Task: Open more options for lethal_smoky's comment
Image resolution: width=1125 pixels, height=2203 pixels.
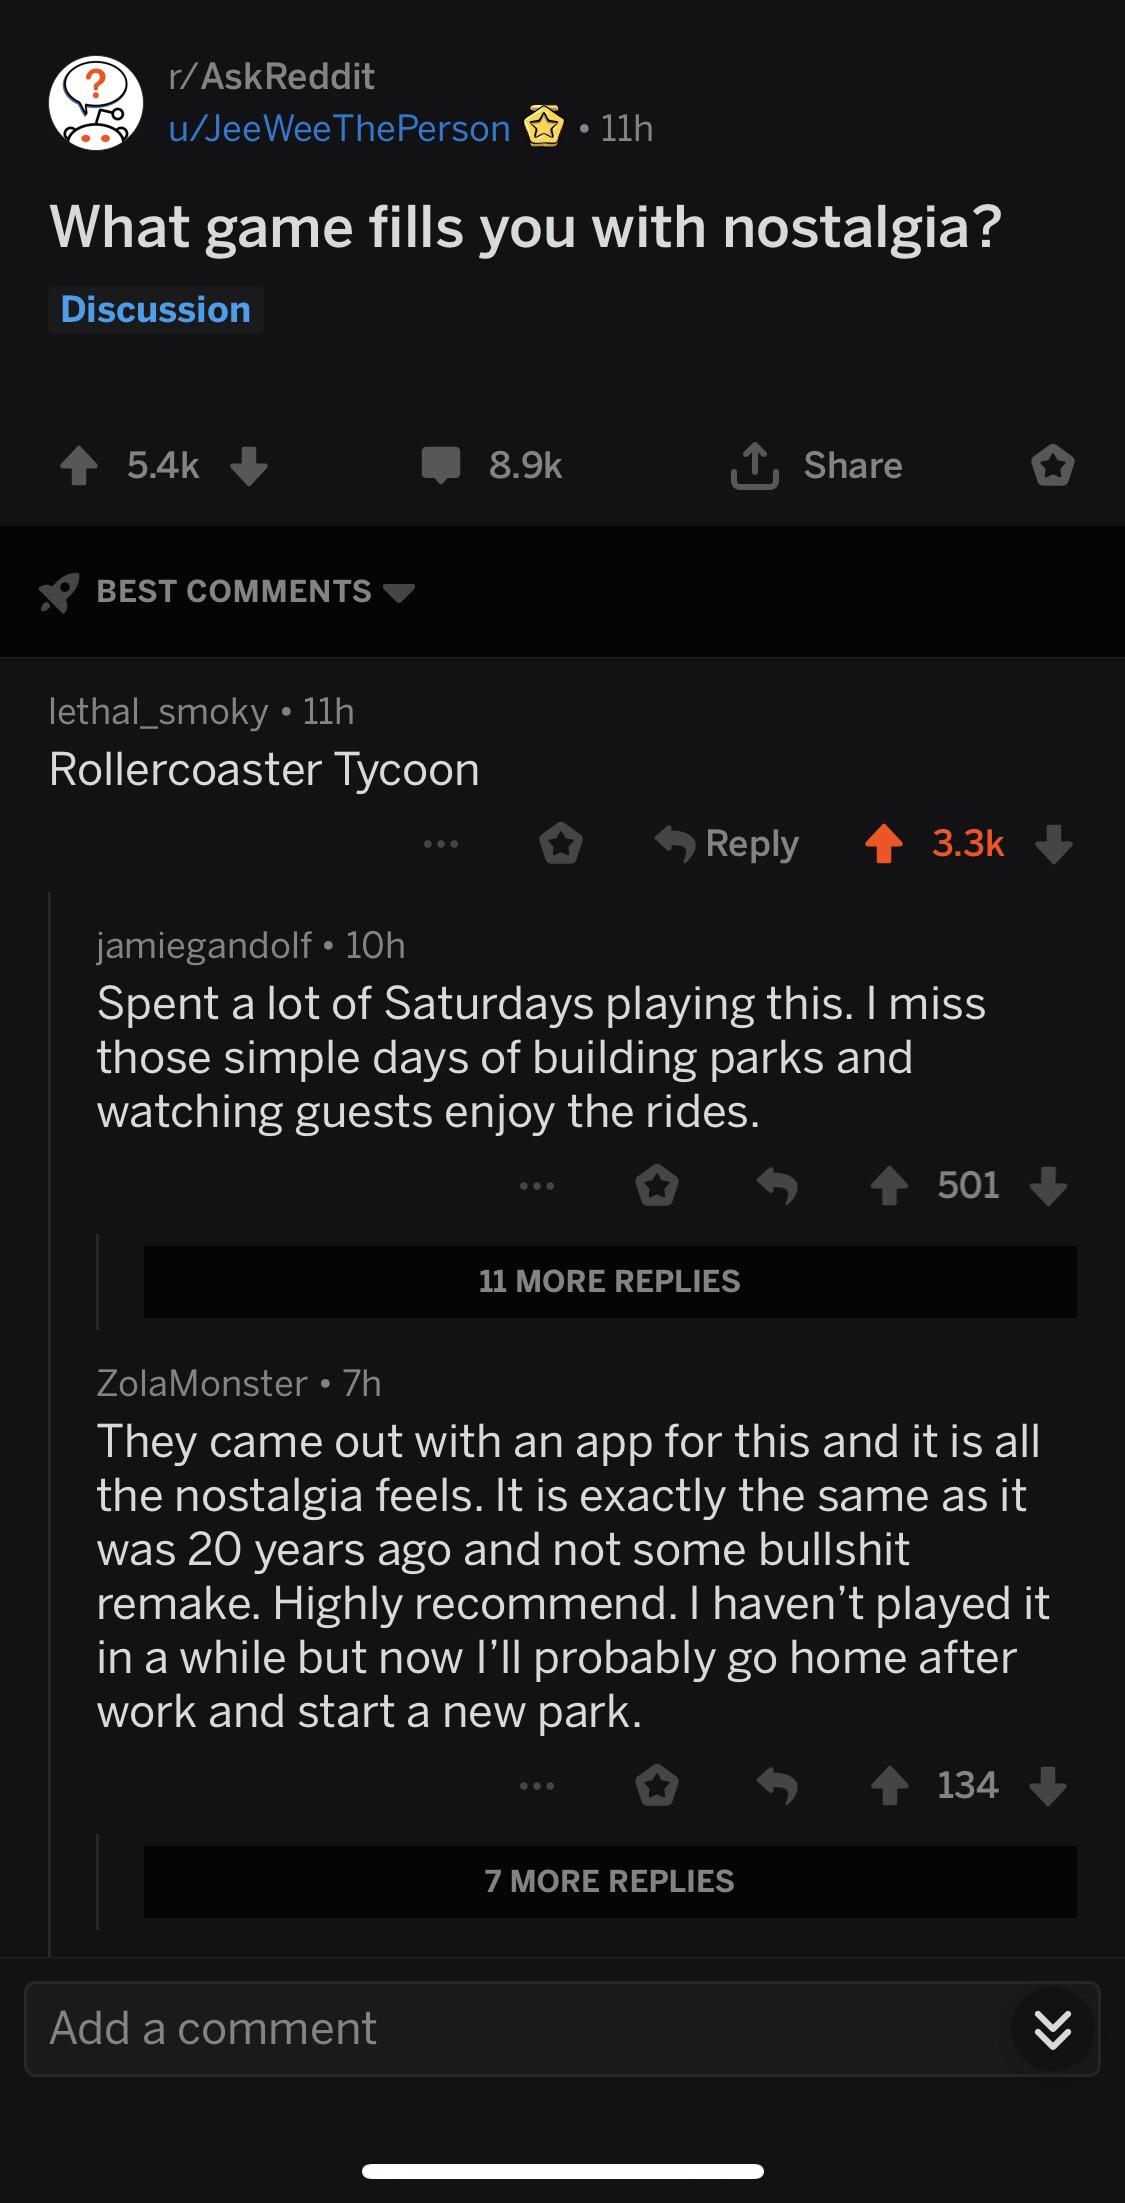Action: tap(440, 844)
